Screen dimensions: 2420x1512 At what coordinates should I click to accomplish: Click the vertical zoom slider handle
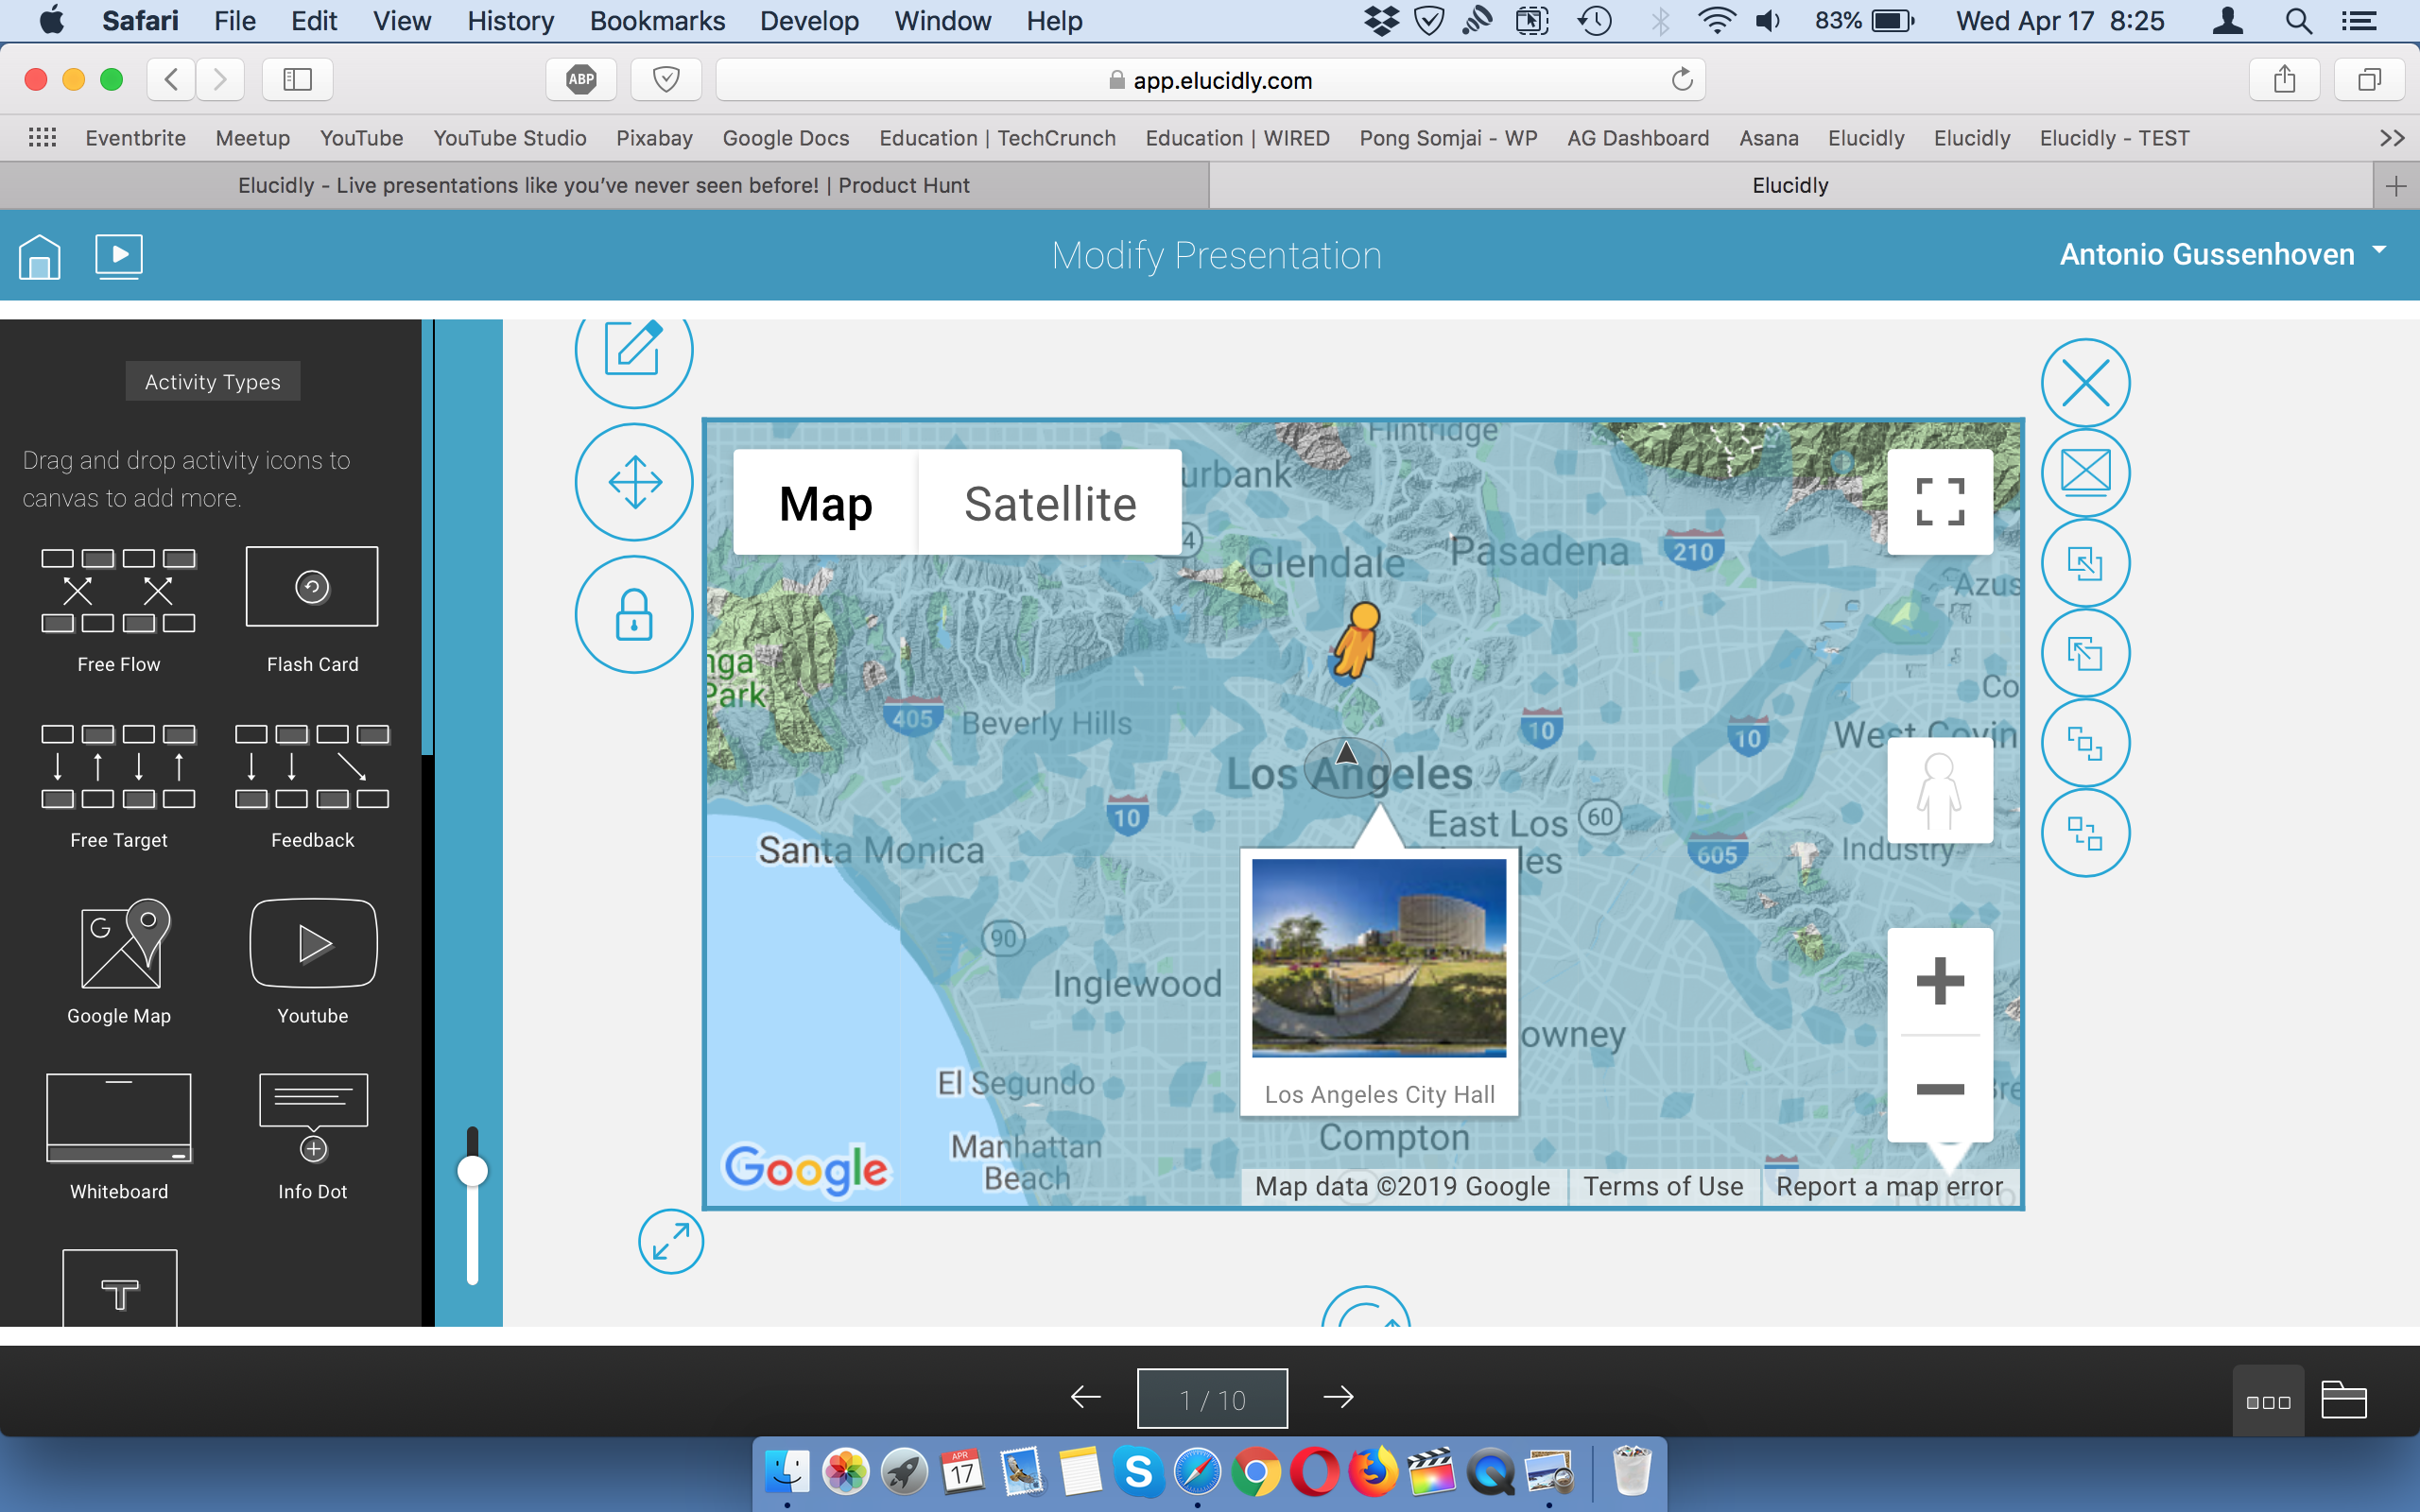click(472, 1171)
